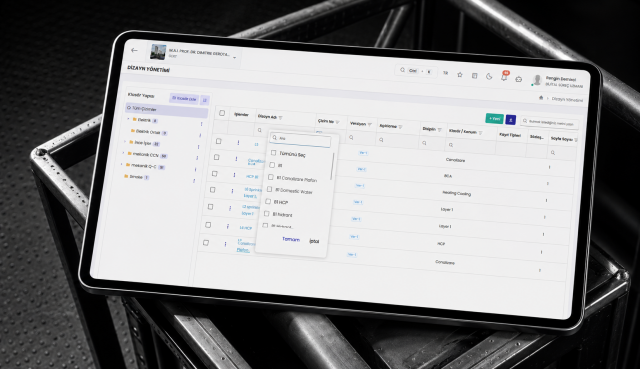
Task: Click Heating Cooling folder cell text
Action: point(457,193)
